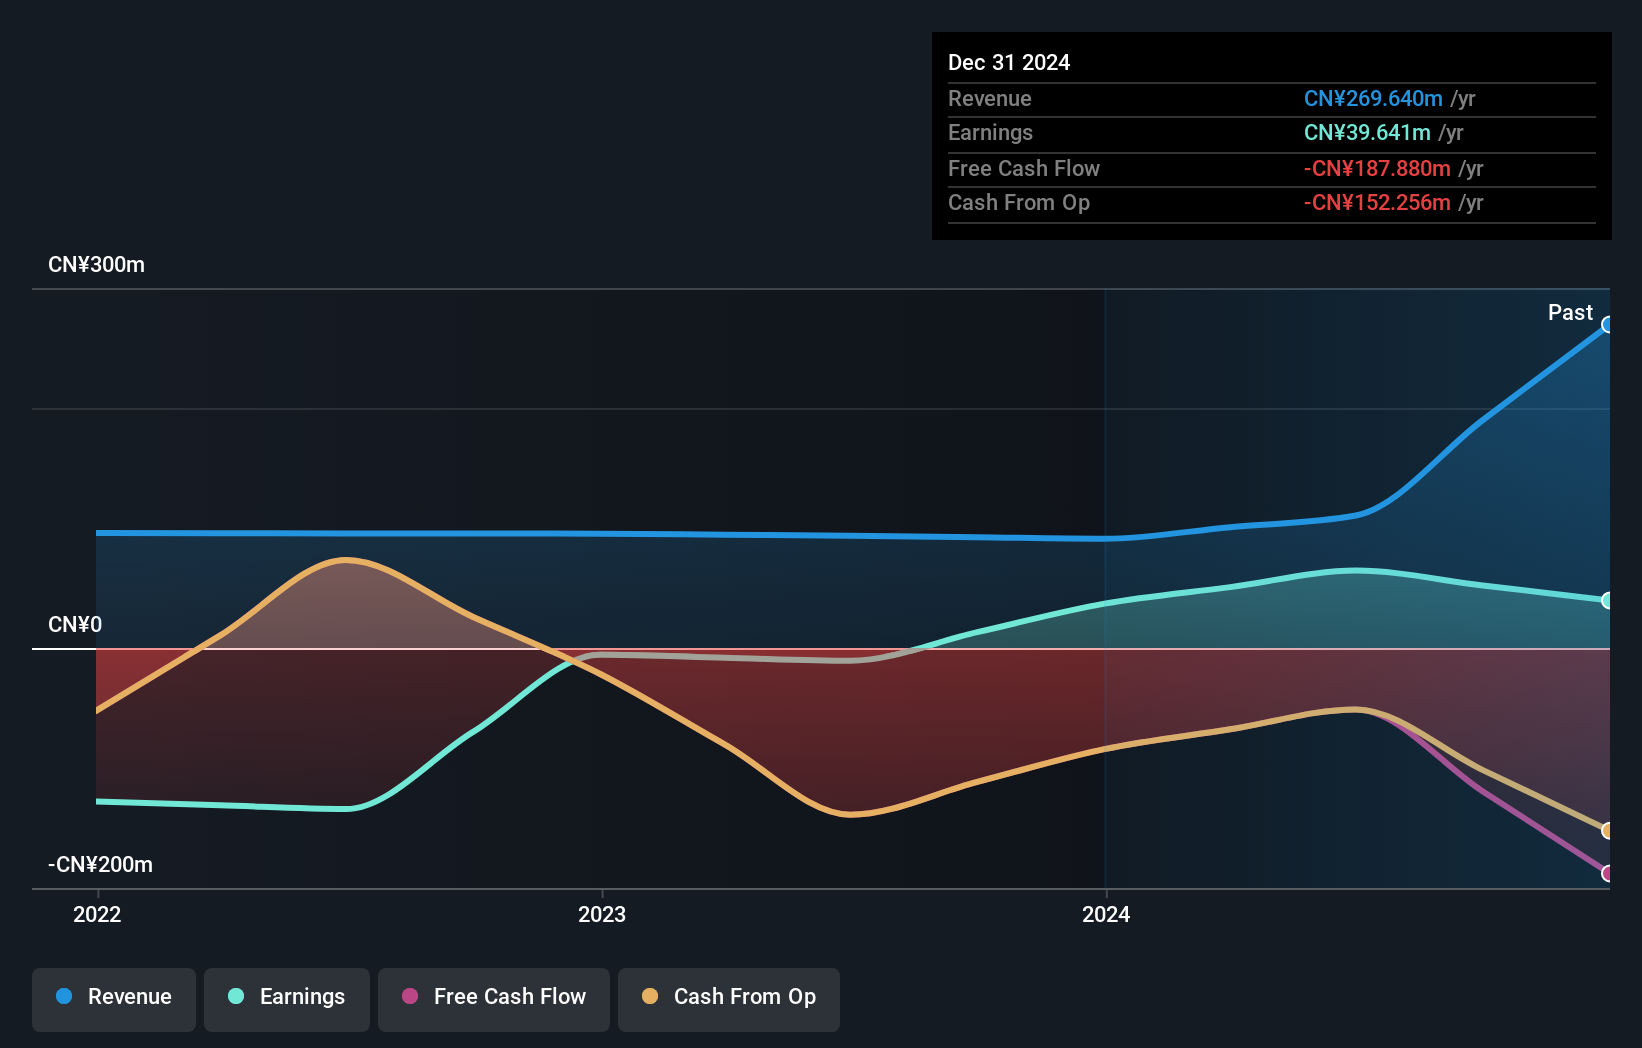The height and width of the screenshot is (1048, 1642).
Task: Click the -CN¥200m y-axis label
Action: point(100,865)
